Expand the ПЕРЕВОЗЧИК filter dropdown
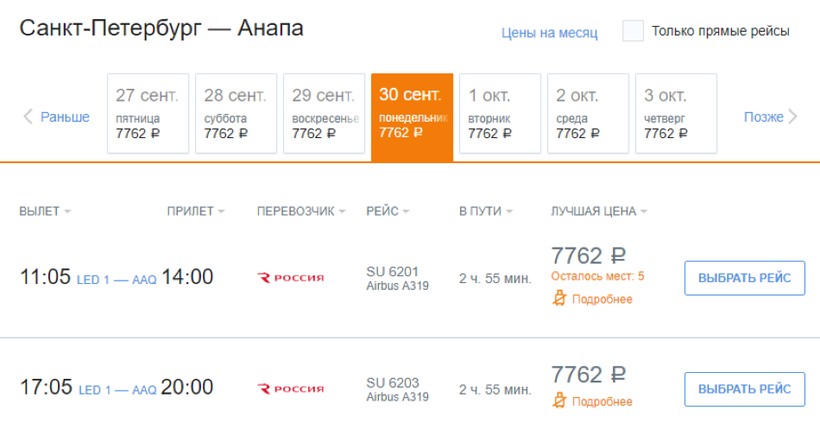This screenshot has width=820, height=435. 301,211
